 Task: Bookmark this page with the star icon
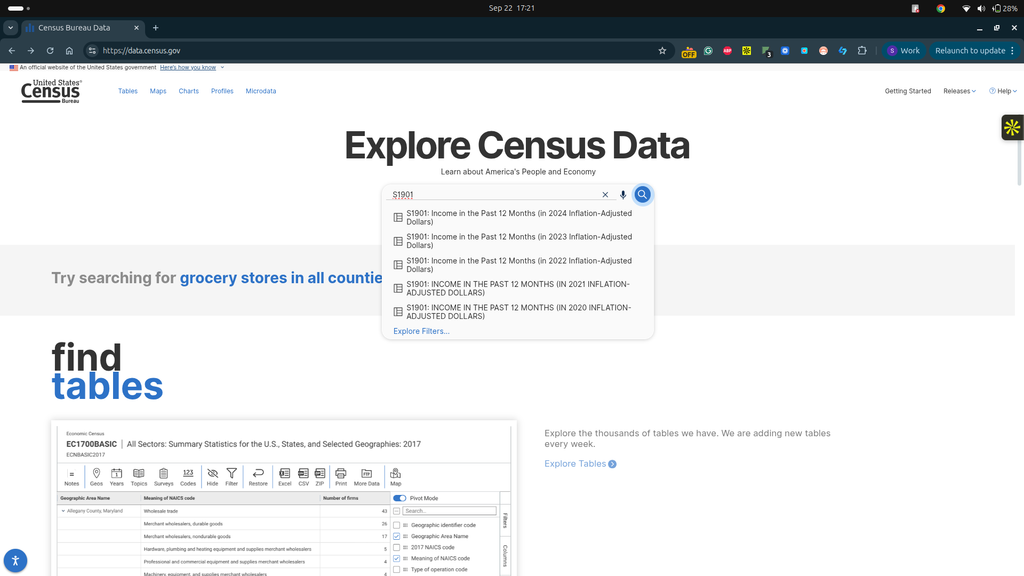tap(662, 50)
